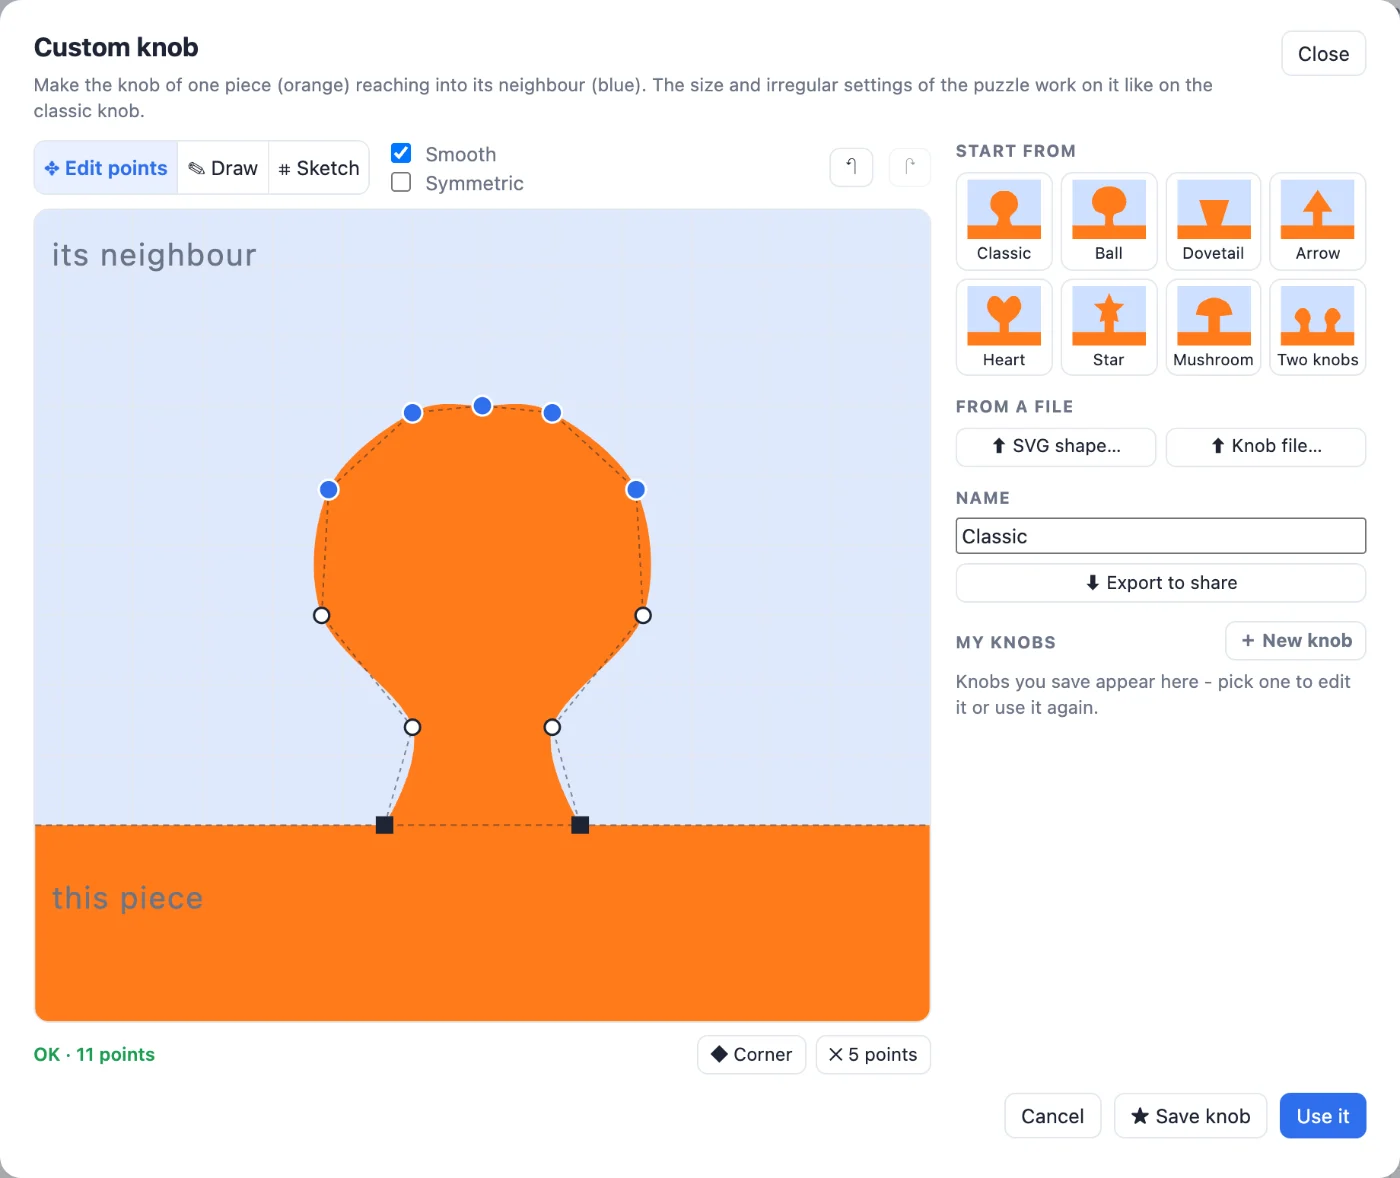
Task: Click the knob Name input field
Action: click(1161, 536)
